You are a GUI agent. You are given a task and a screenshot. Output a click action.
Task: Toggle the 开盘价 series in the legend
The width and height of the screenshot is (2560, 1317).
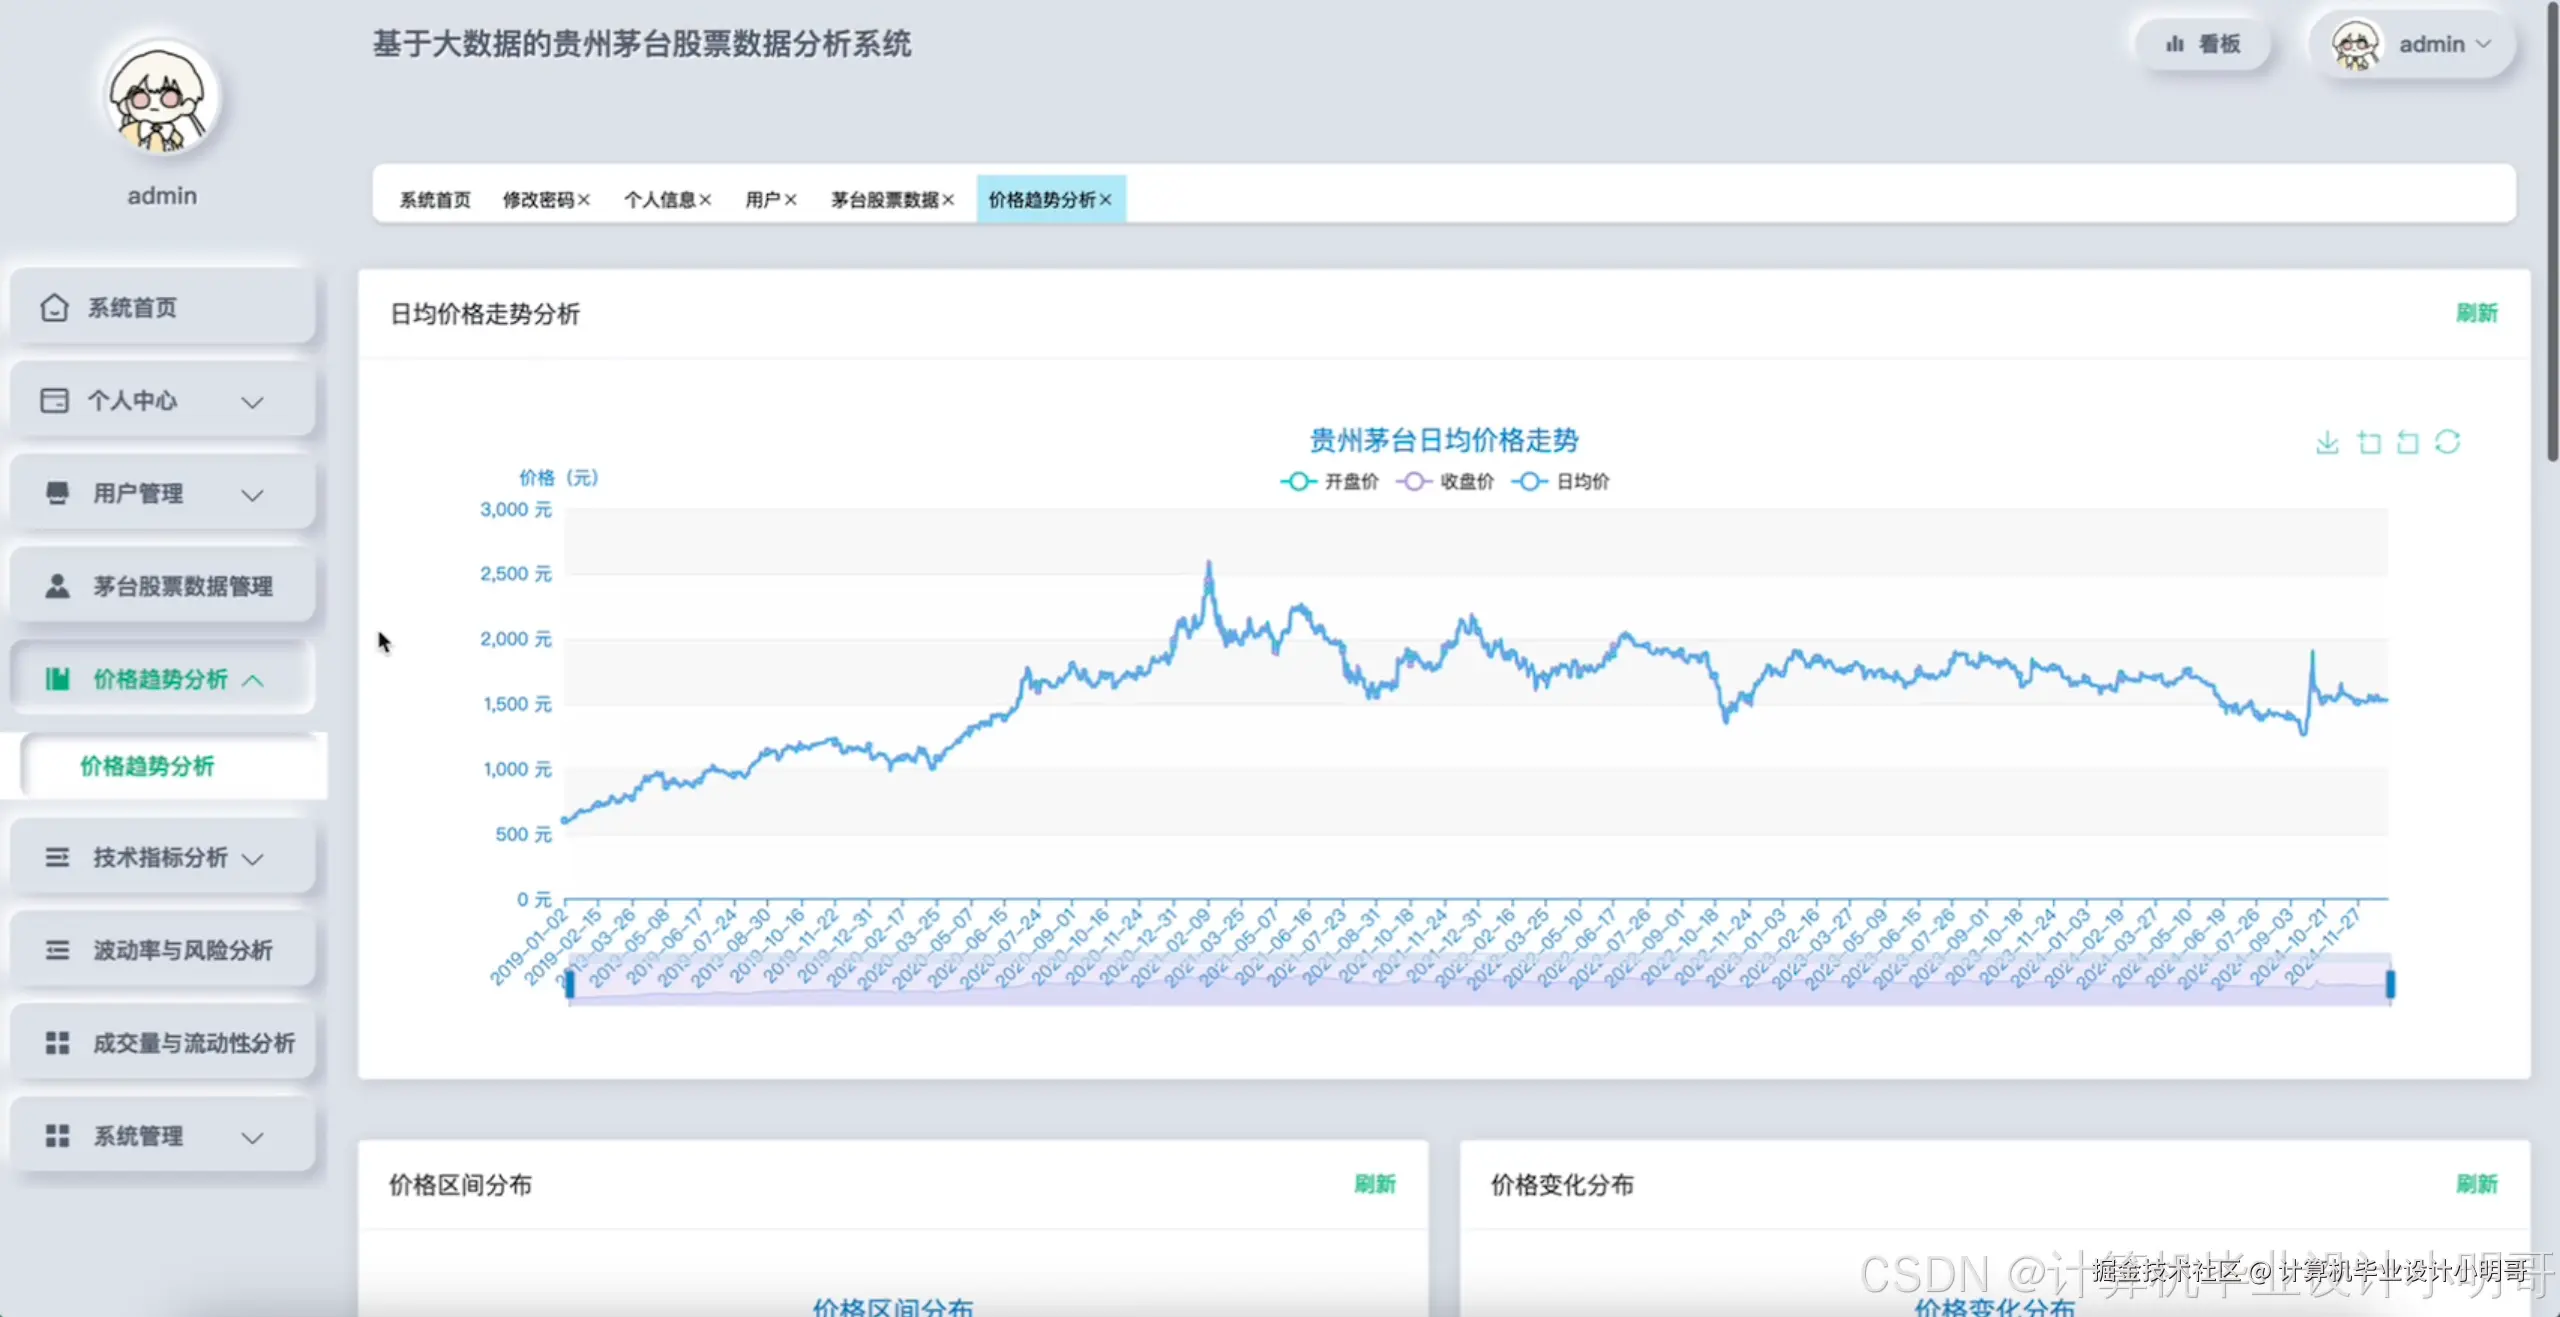1329,482
